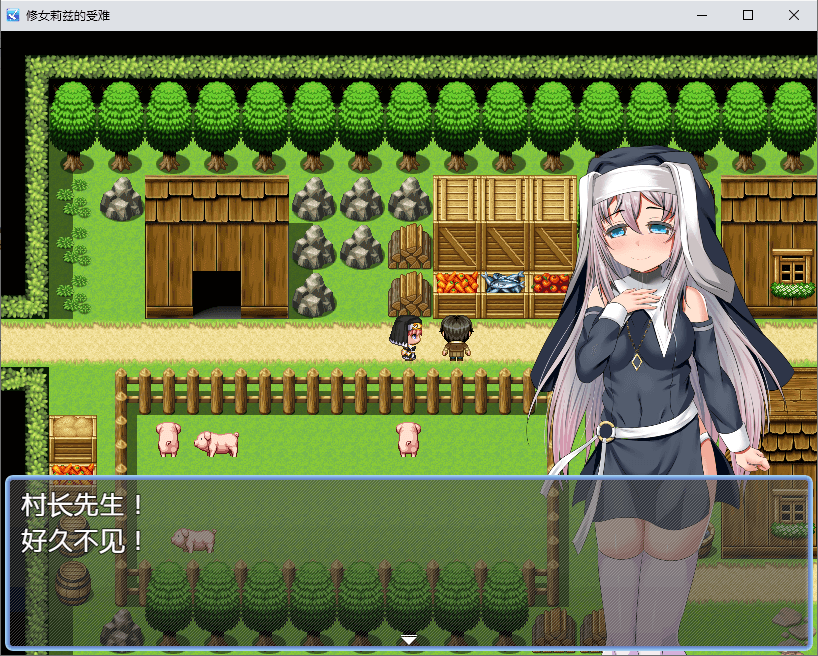The width and height of the screenshot is (818, 656).
Task: Click the game app icon in title bar
Action: (x=13, y=15)
